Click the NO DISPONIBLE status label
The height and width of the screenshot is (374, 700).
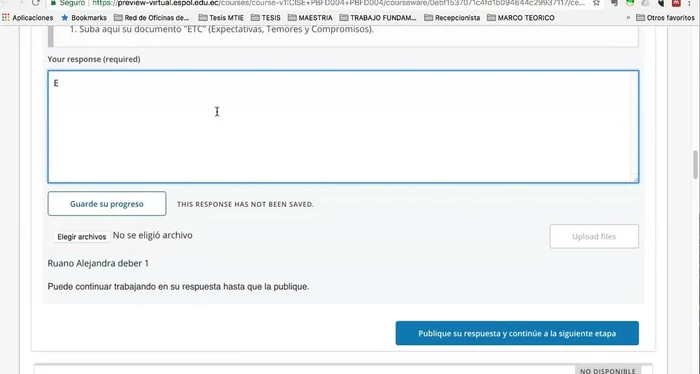(608, 370)
